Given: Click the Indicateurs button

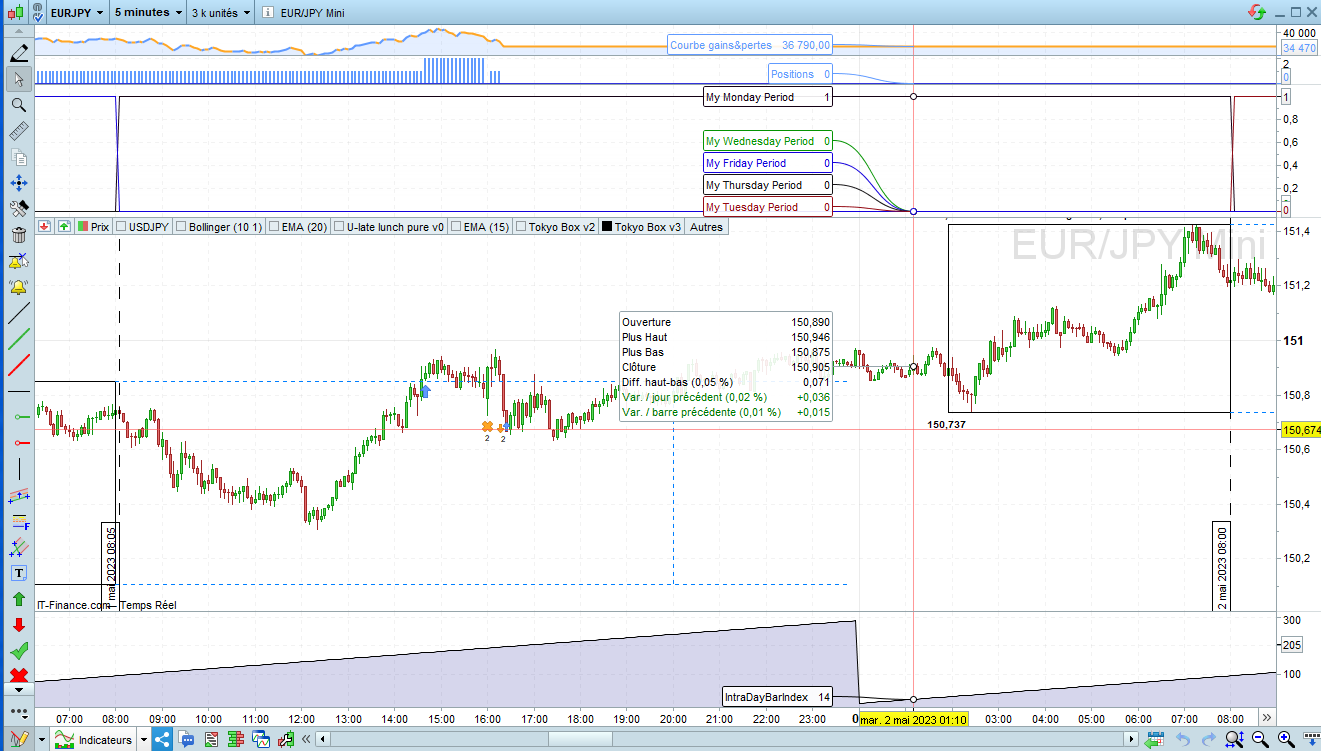Looking at the screenshot, I should pyautogui.click(x=94, y=740).
